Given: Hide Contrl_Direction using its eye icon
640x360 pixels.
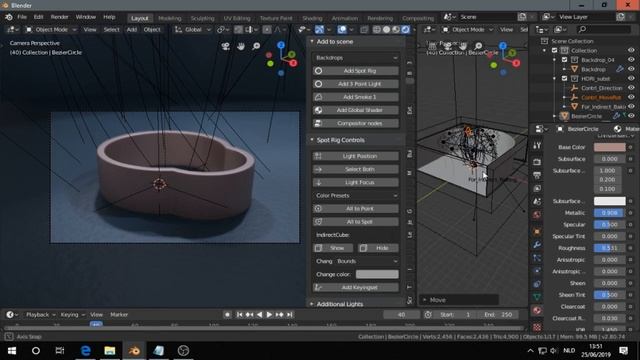Looking at the screenshot, I should click(631, 88).
